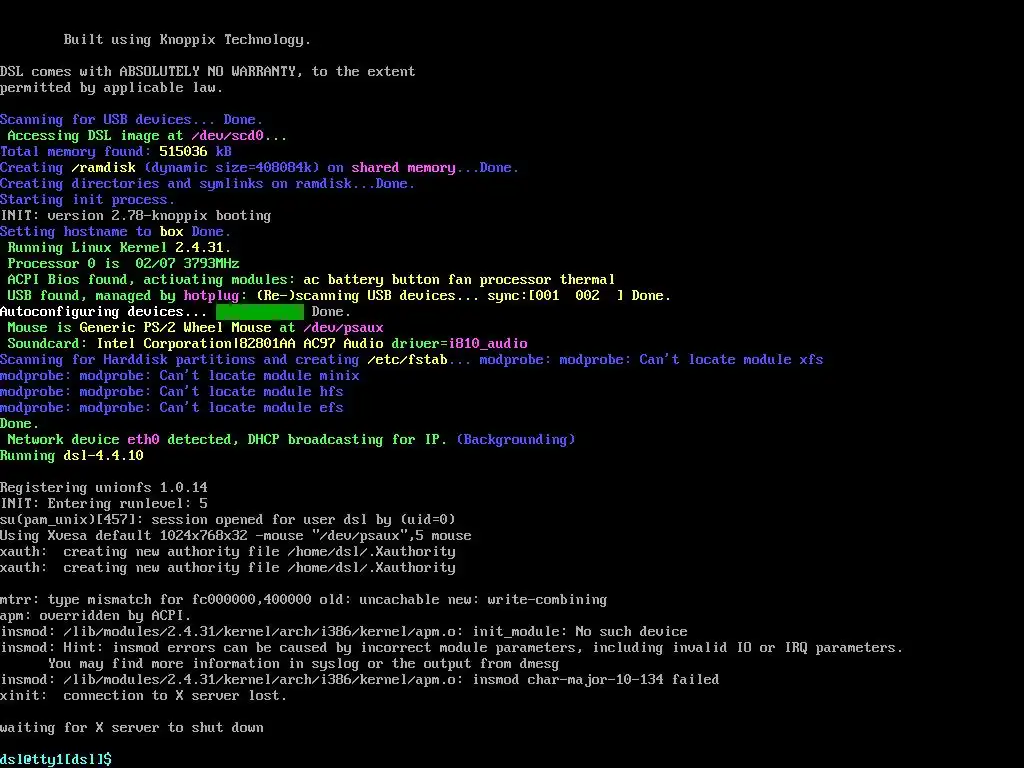This screenshot has width=1024, height=768.
Task: Click 'INIT: Entering runlevel: 5' line
Action: point(104,504)
